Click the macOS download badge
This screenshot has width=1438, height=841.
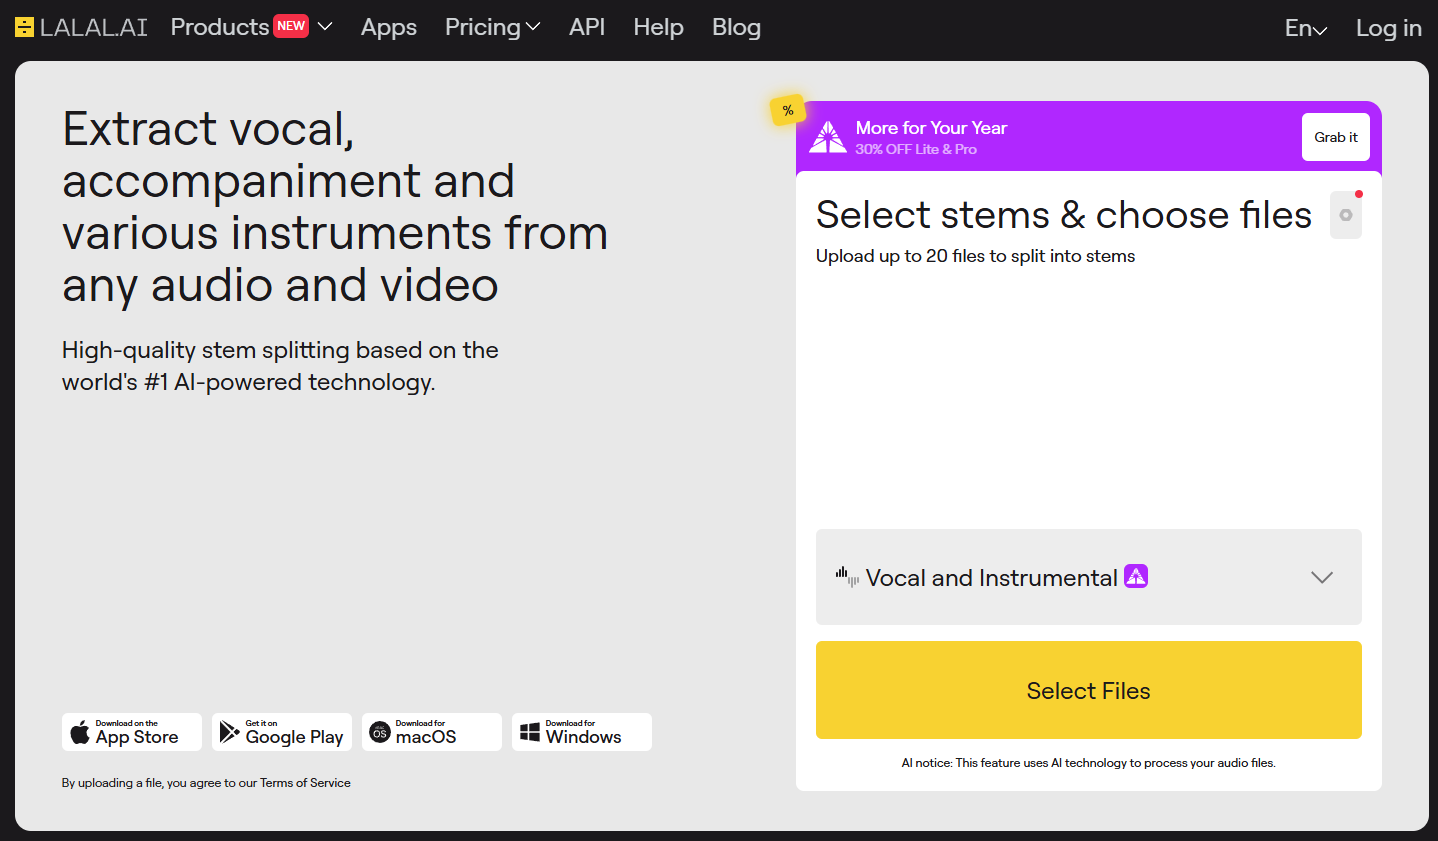pyautogui.click(x=432, y=732)
